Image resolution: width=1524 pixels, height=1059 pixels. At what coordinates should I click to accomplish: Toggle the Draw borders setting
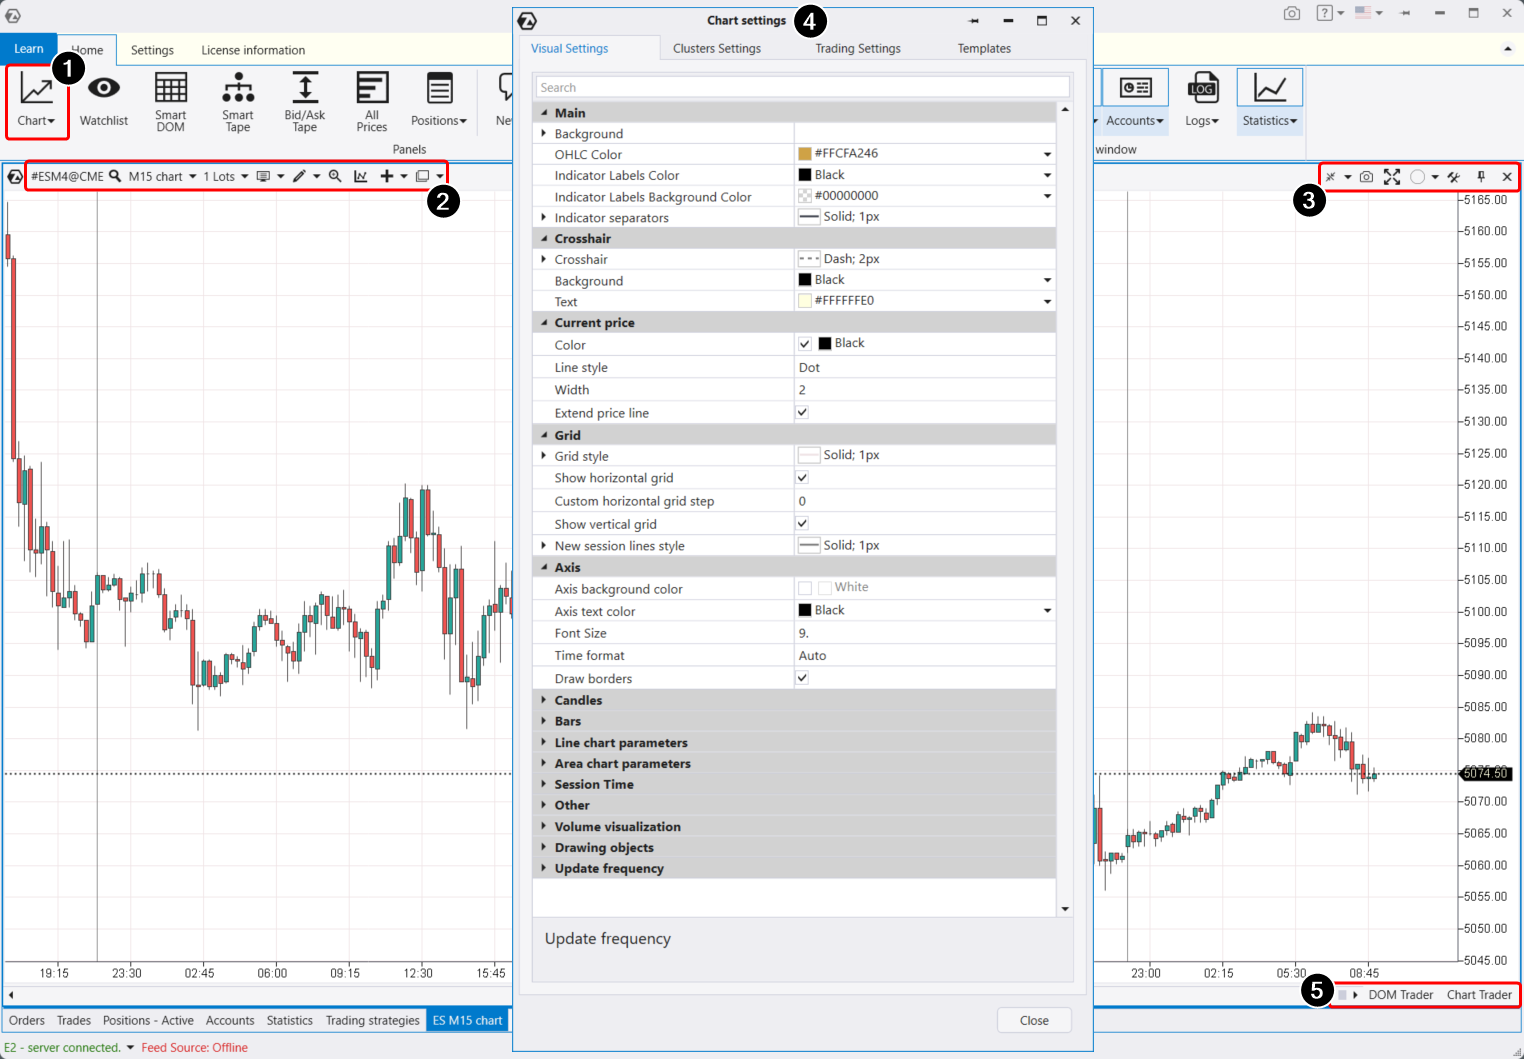click(x=801, y=677)
